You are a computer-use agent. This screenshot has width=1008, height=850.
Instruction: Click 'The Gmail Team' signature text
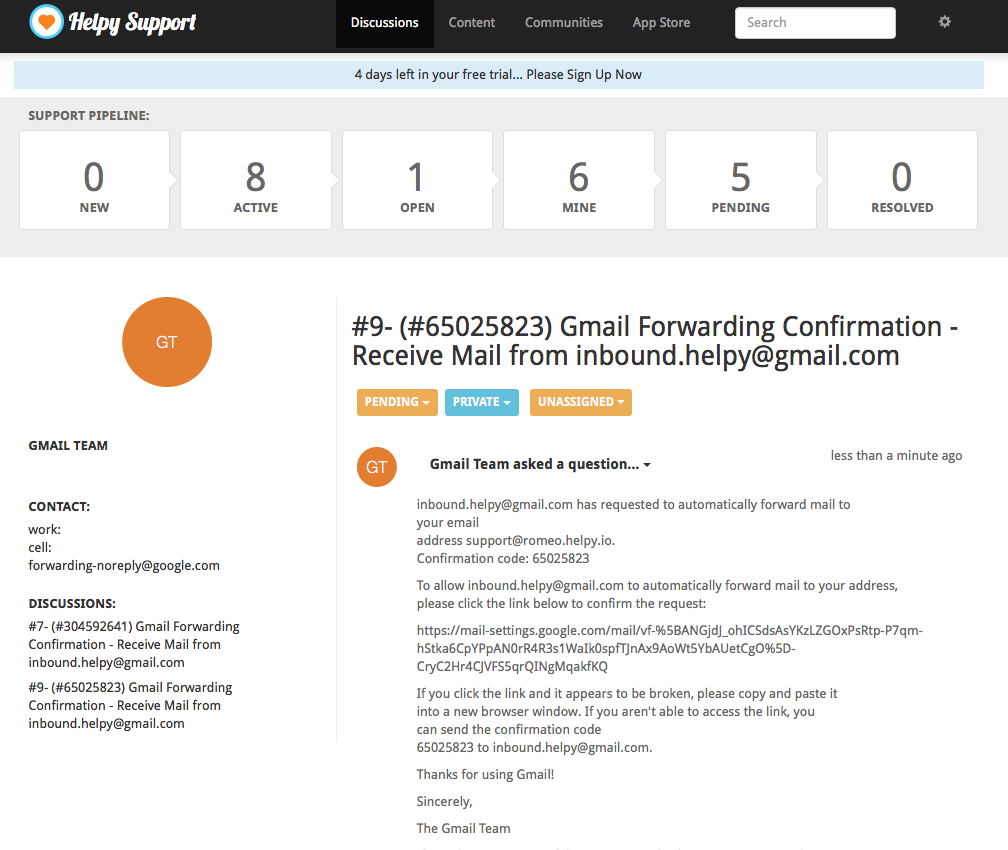tap(464, 828)
